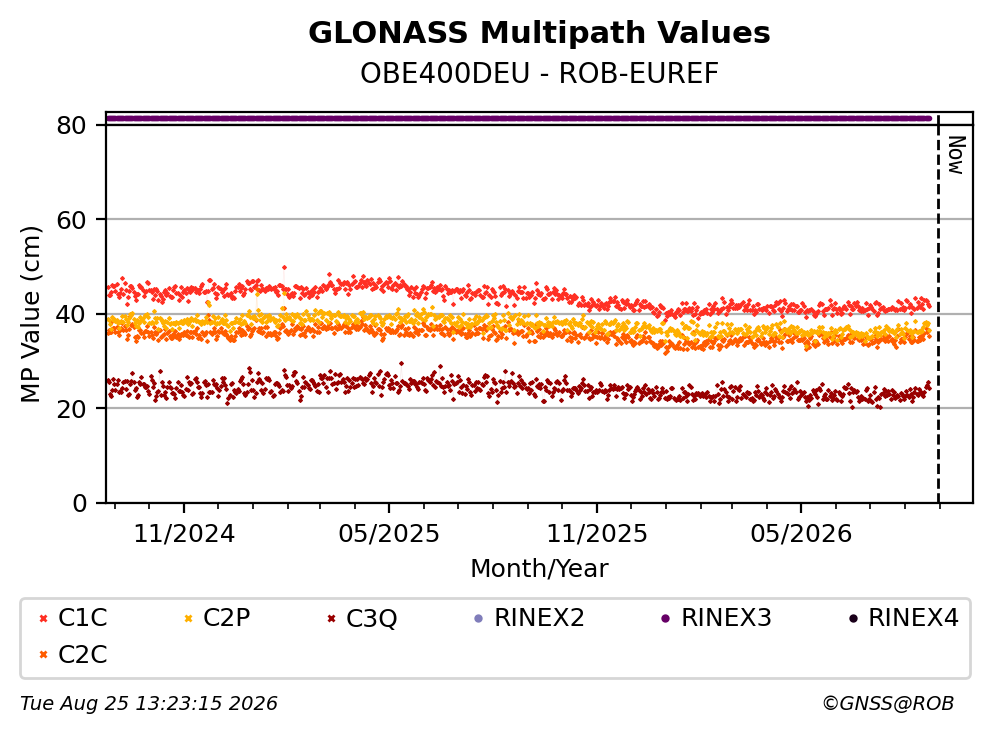Click the 80 y-axis tick label

tap(71, 125)
